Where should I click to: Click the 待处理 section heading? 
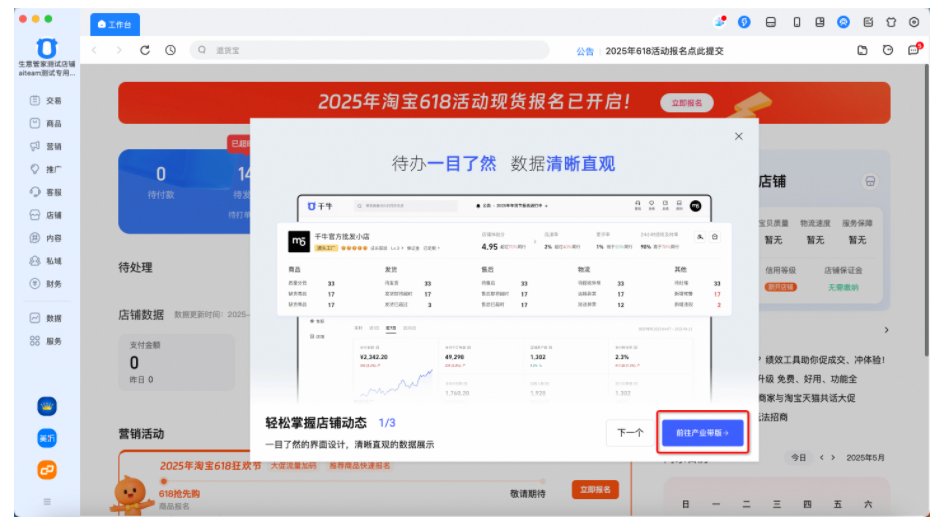tap(135, 267)
